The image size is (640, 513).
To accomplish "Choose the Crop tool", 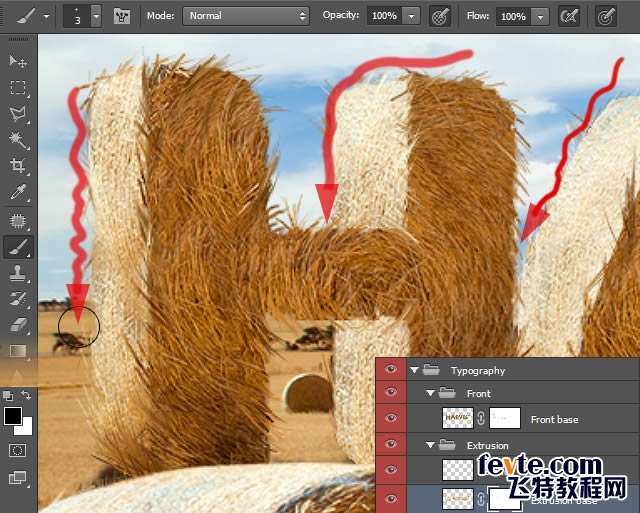I will coord(18,166).
